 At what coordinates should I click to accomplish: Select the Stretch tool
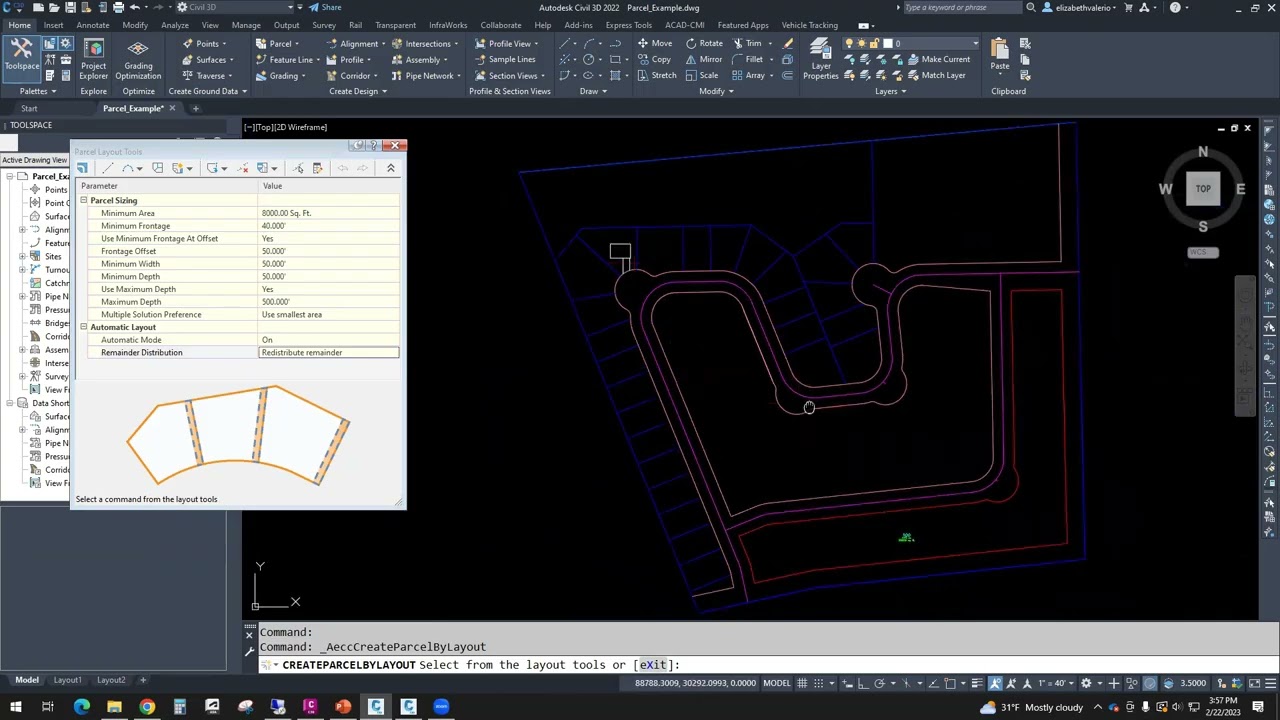pos(656,75)
